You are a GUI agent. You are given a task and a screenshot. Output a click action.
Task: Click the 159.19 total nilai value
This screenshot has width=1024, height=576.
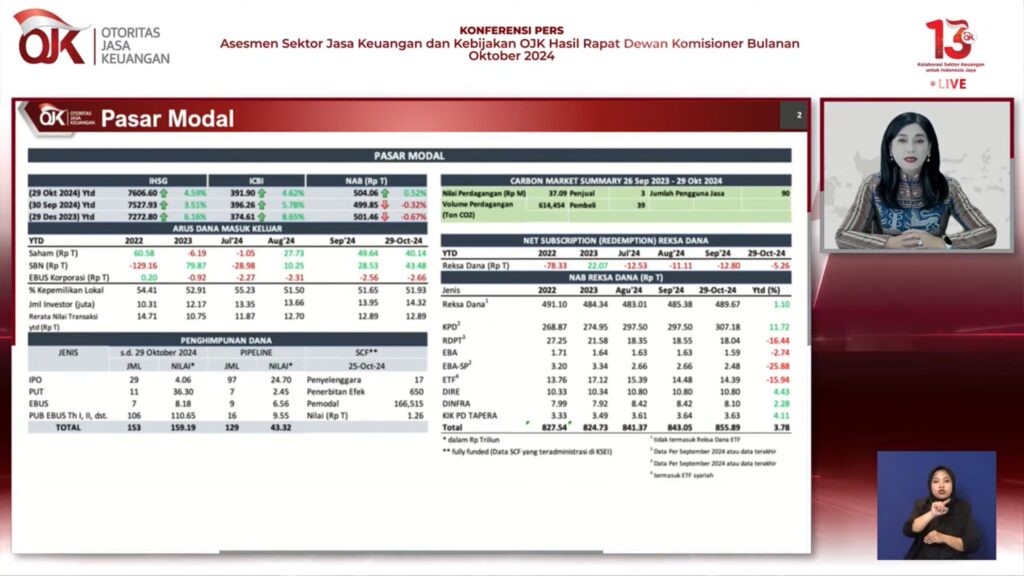point(183,428)
